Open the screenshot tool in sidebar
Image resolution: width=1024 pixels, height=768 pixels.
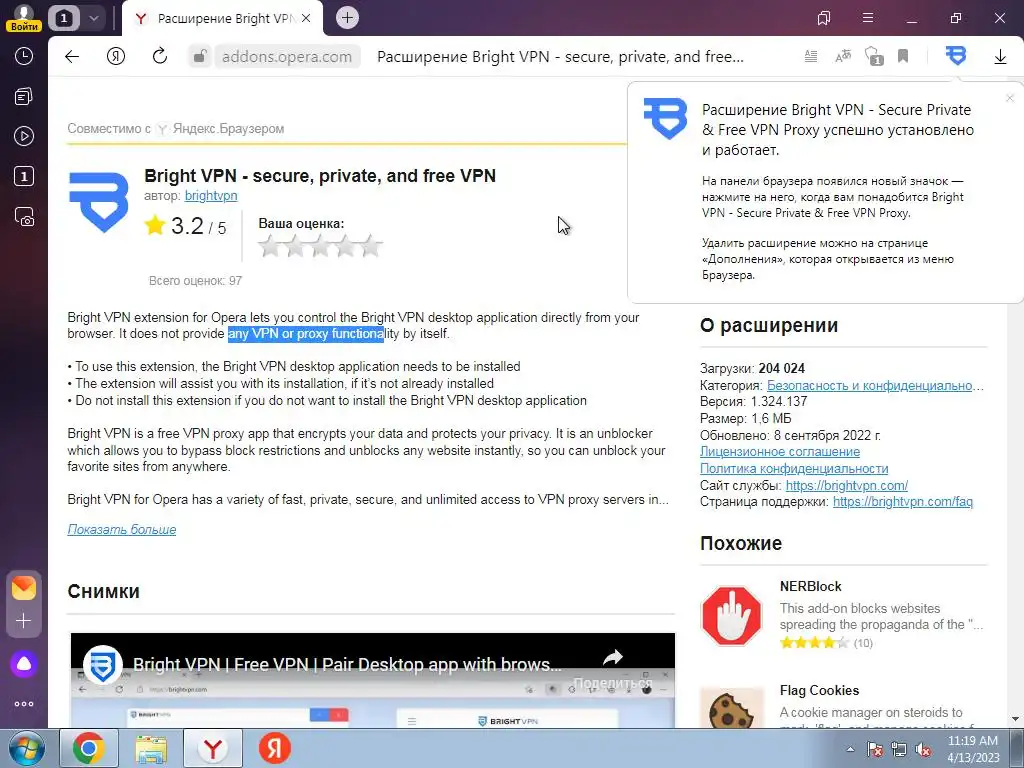(24, 216)
